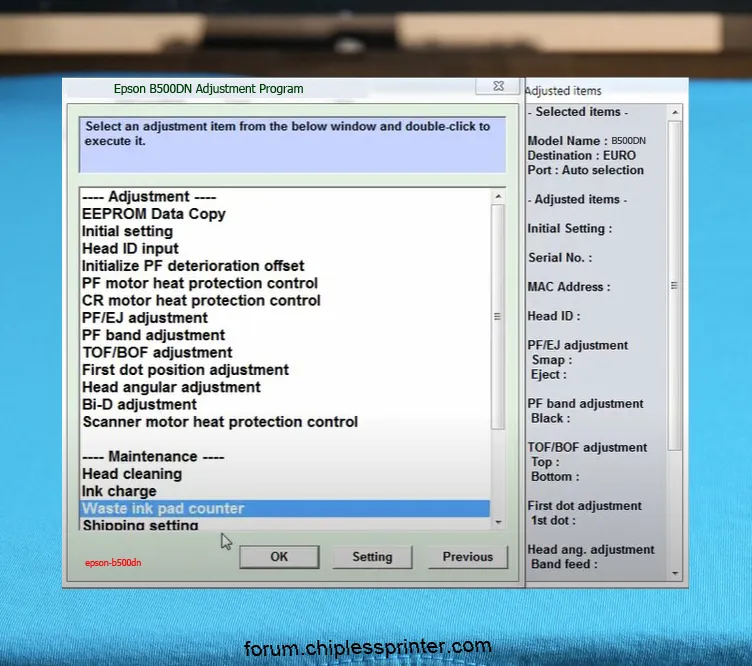Click the ---- Adjustment ---- header row
Screen dimensions: 752x666
pos(285,197)
